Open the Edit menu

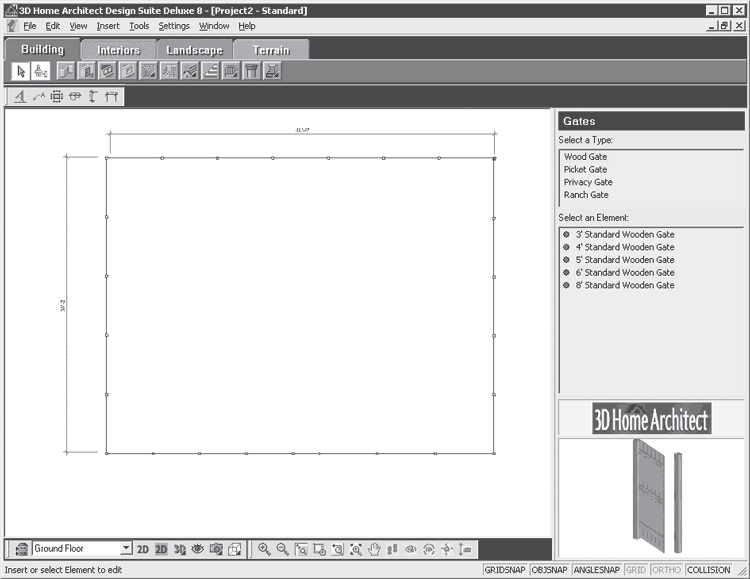(53, 26)
